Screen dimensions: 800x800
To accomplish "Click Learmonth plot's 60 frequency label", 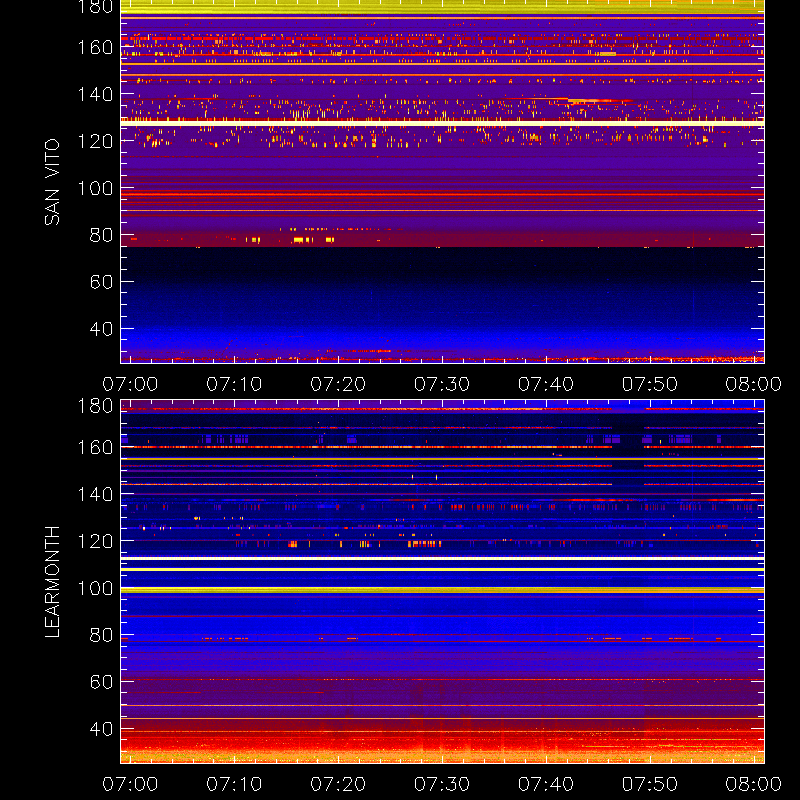I will [101, 682].
